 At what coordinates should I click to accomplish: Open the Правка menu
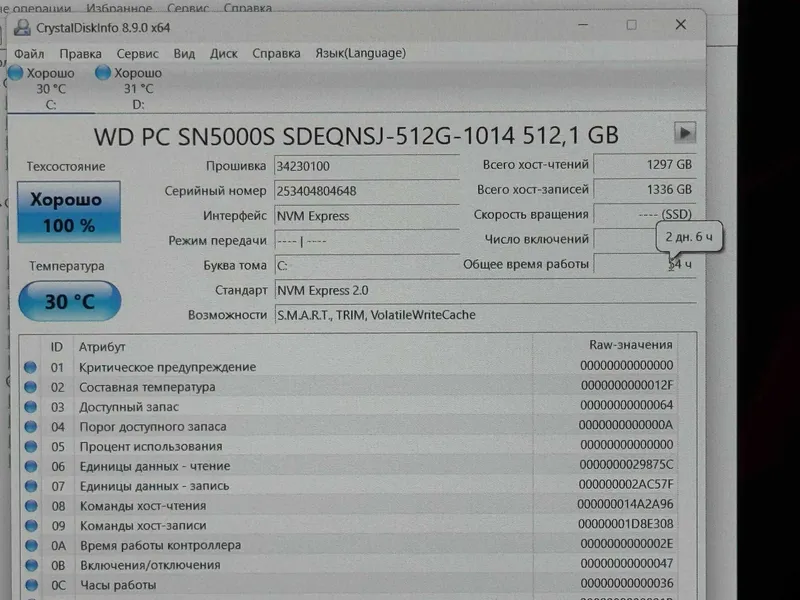[80, 54]
